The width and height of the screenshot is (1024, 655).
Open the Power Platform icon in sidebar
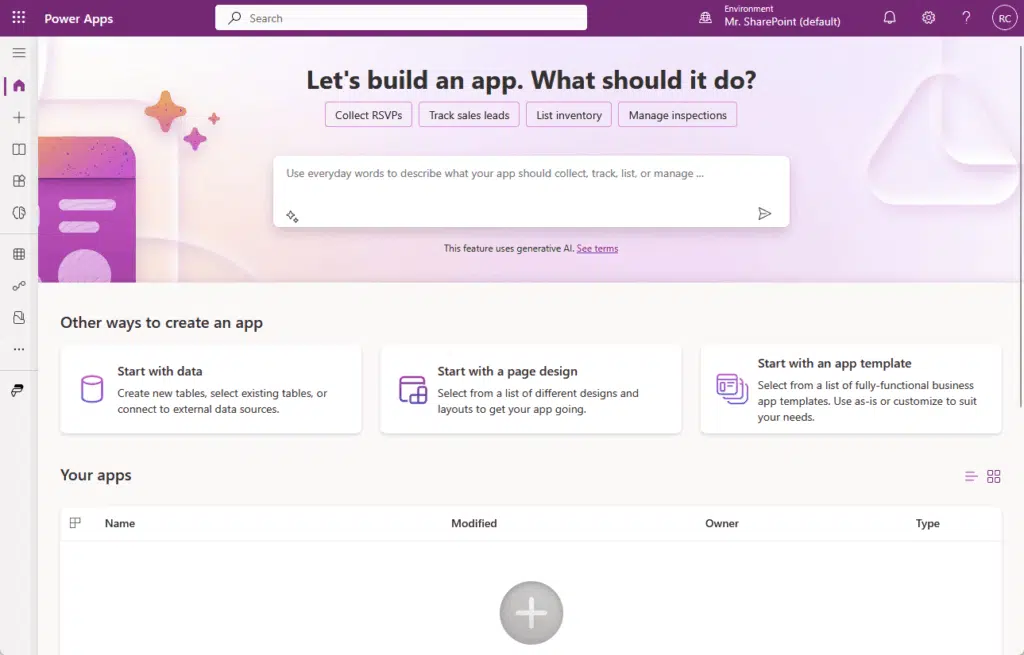[x=18, y=390]
